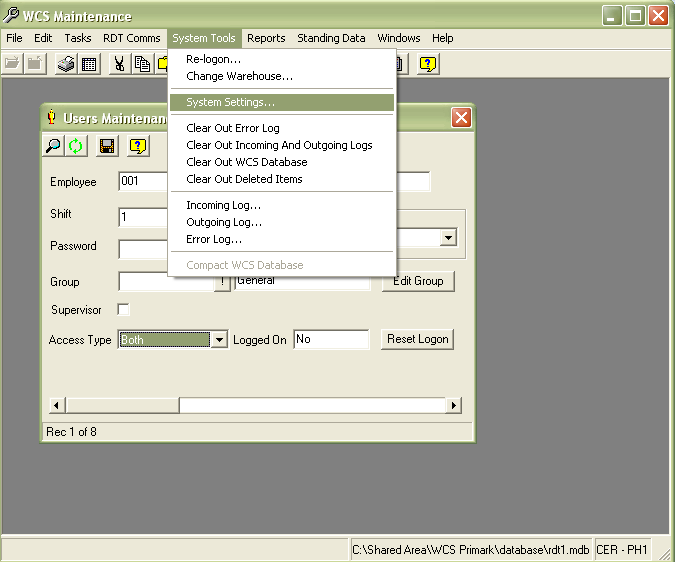Click the record scrollbar right arrow

click(453, 405)
